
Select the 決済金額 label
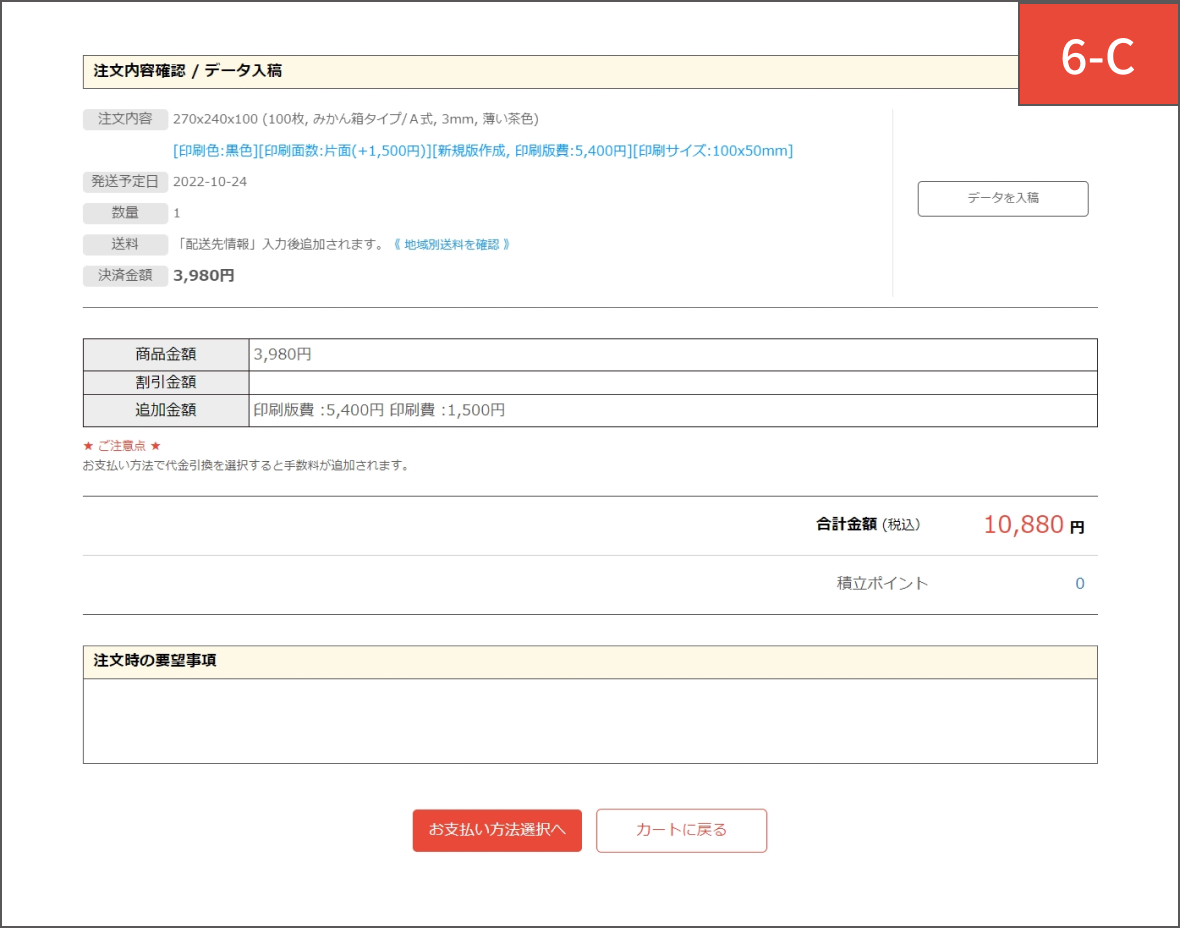125,275
